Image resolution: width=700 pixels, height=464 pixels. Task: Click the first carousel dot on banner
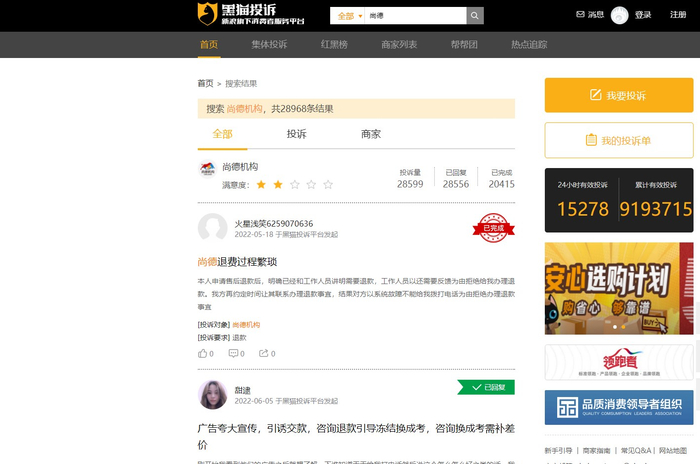click(615, 327)
